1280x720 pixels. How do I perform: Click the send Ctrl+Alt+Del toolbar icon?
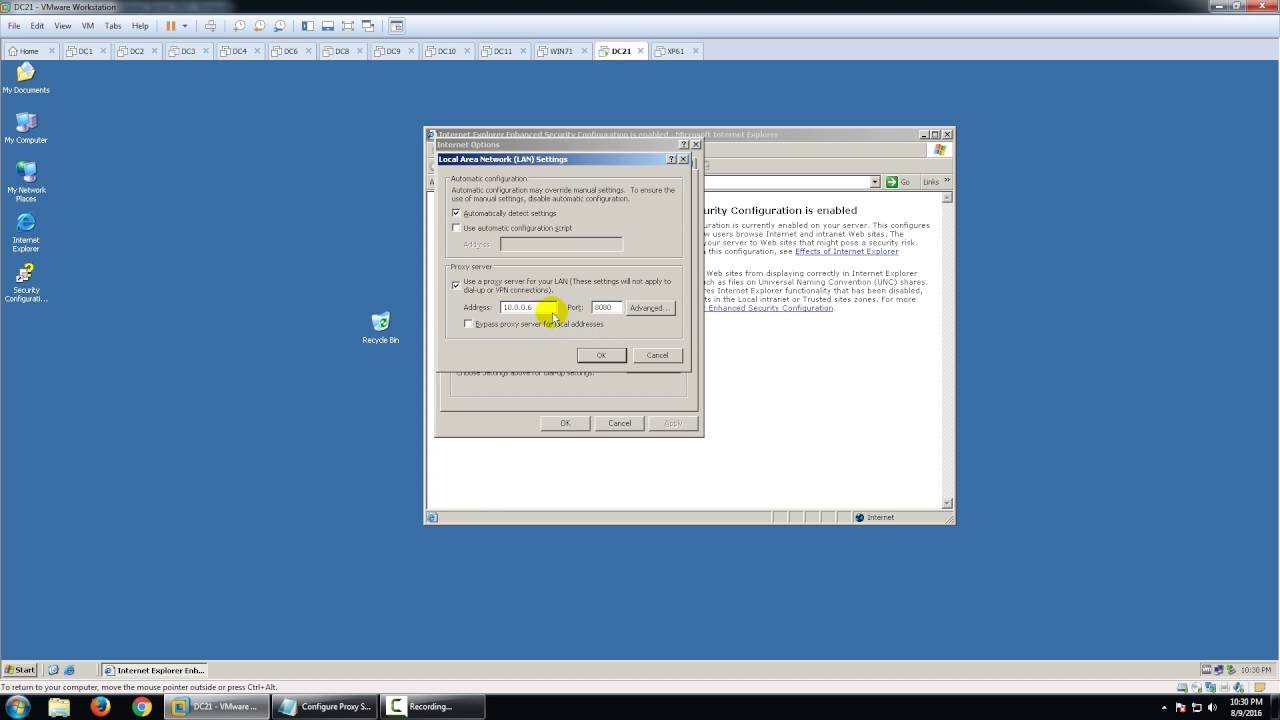coord(210,26)
